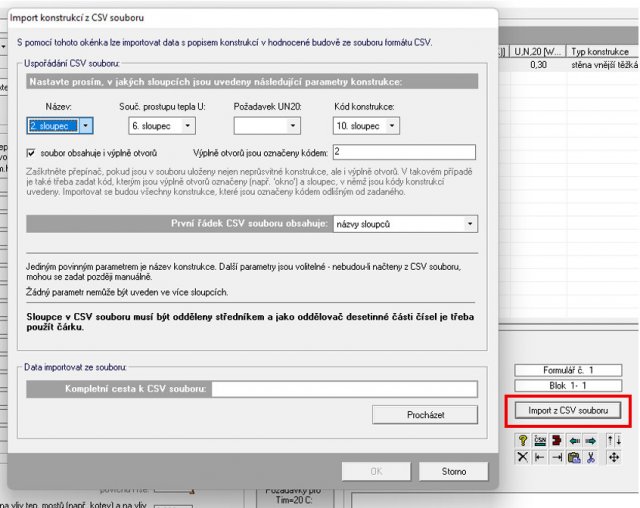Focus the 'Výplně otvorů jsou označeny kódem' field
The image size is (640, 508).
click(404, 152)
